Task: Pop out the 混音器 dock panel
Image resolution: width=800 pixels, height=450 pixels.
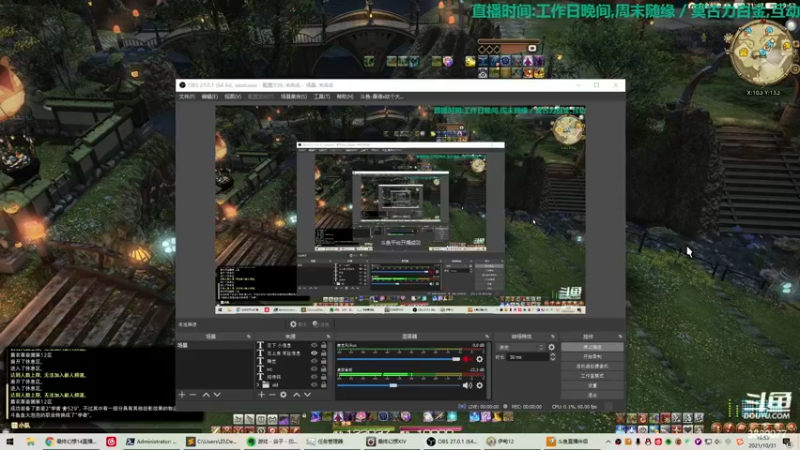Action: (x=487, y=337)
